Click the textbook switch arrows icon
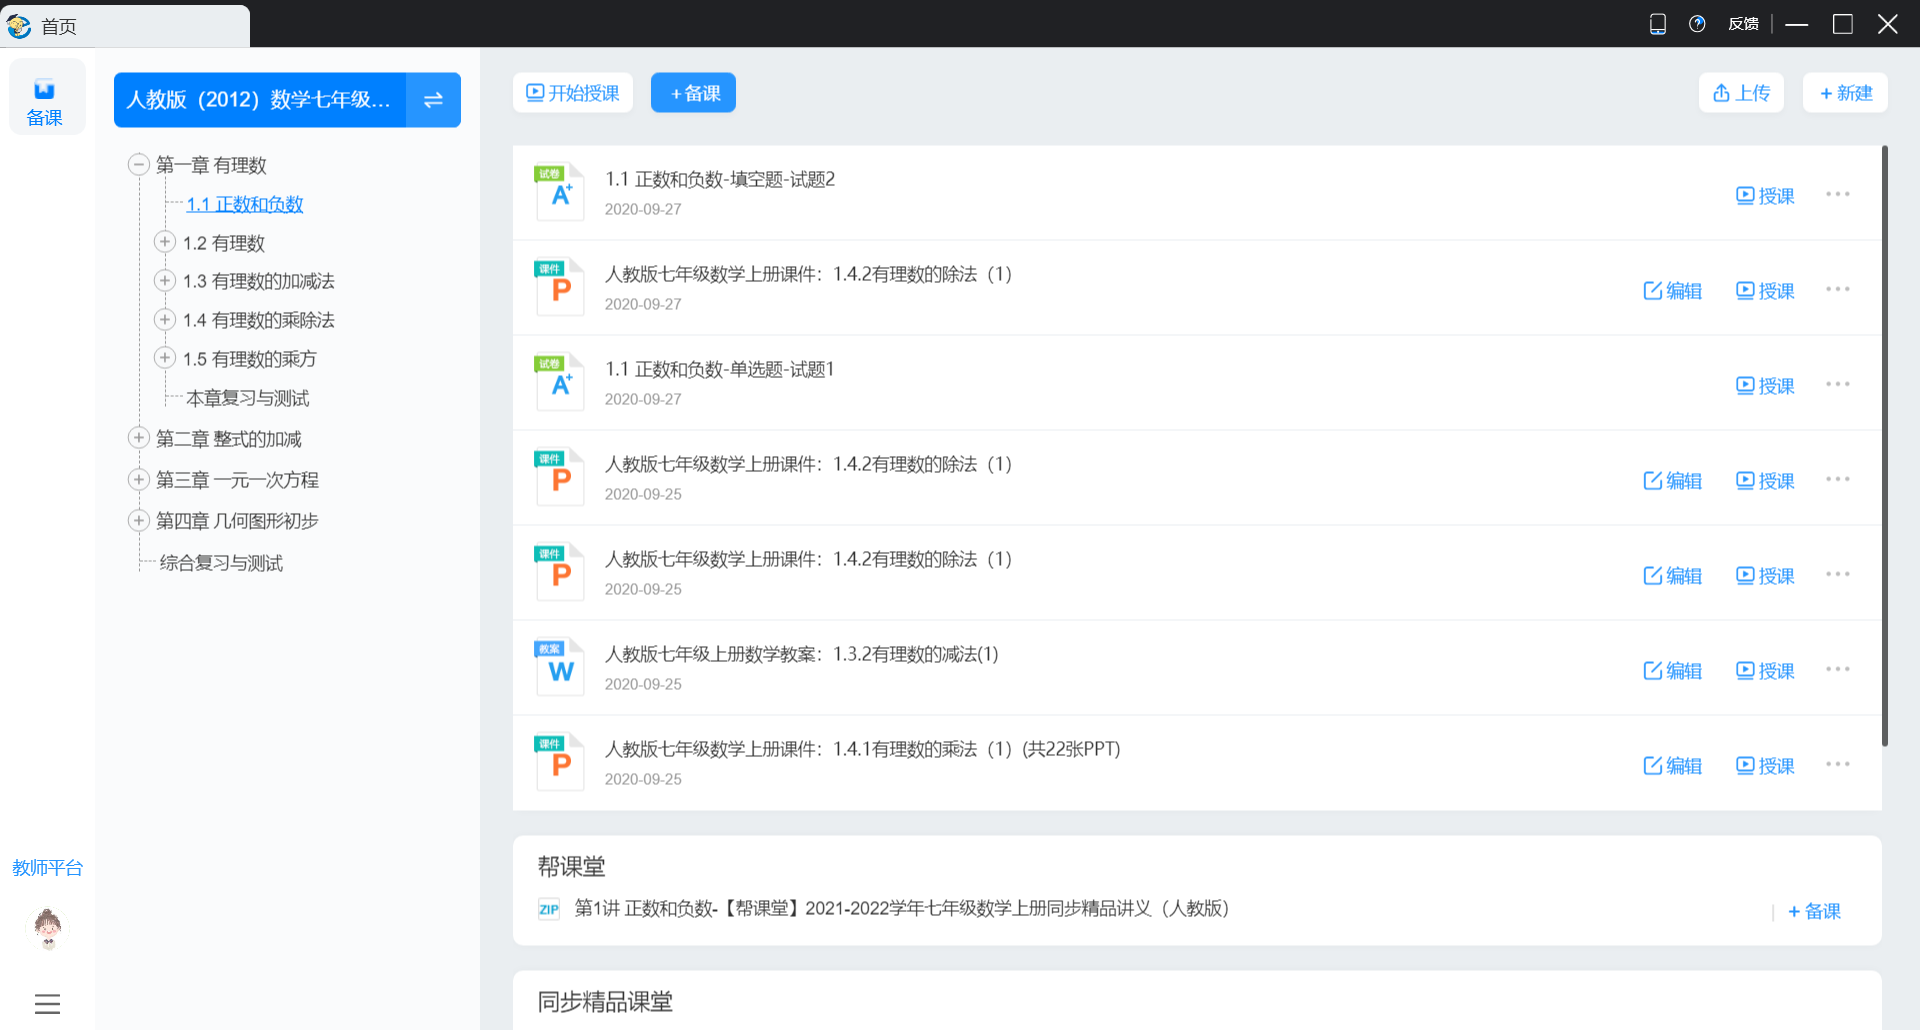Viewport: 1920px width, 1030px height. coord(433,100)
